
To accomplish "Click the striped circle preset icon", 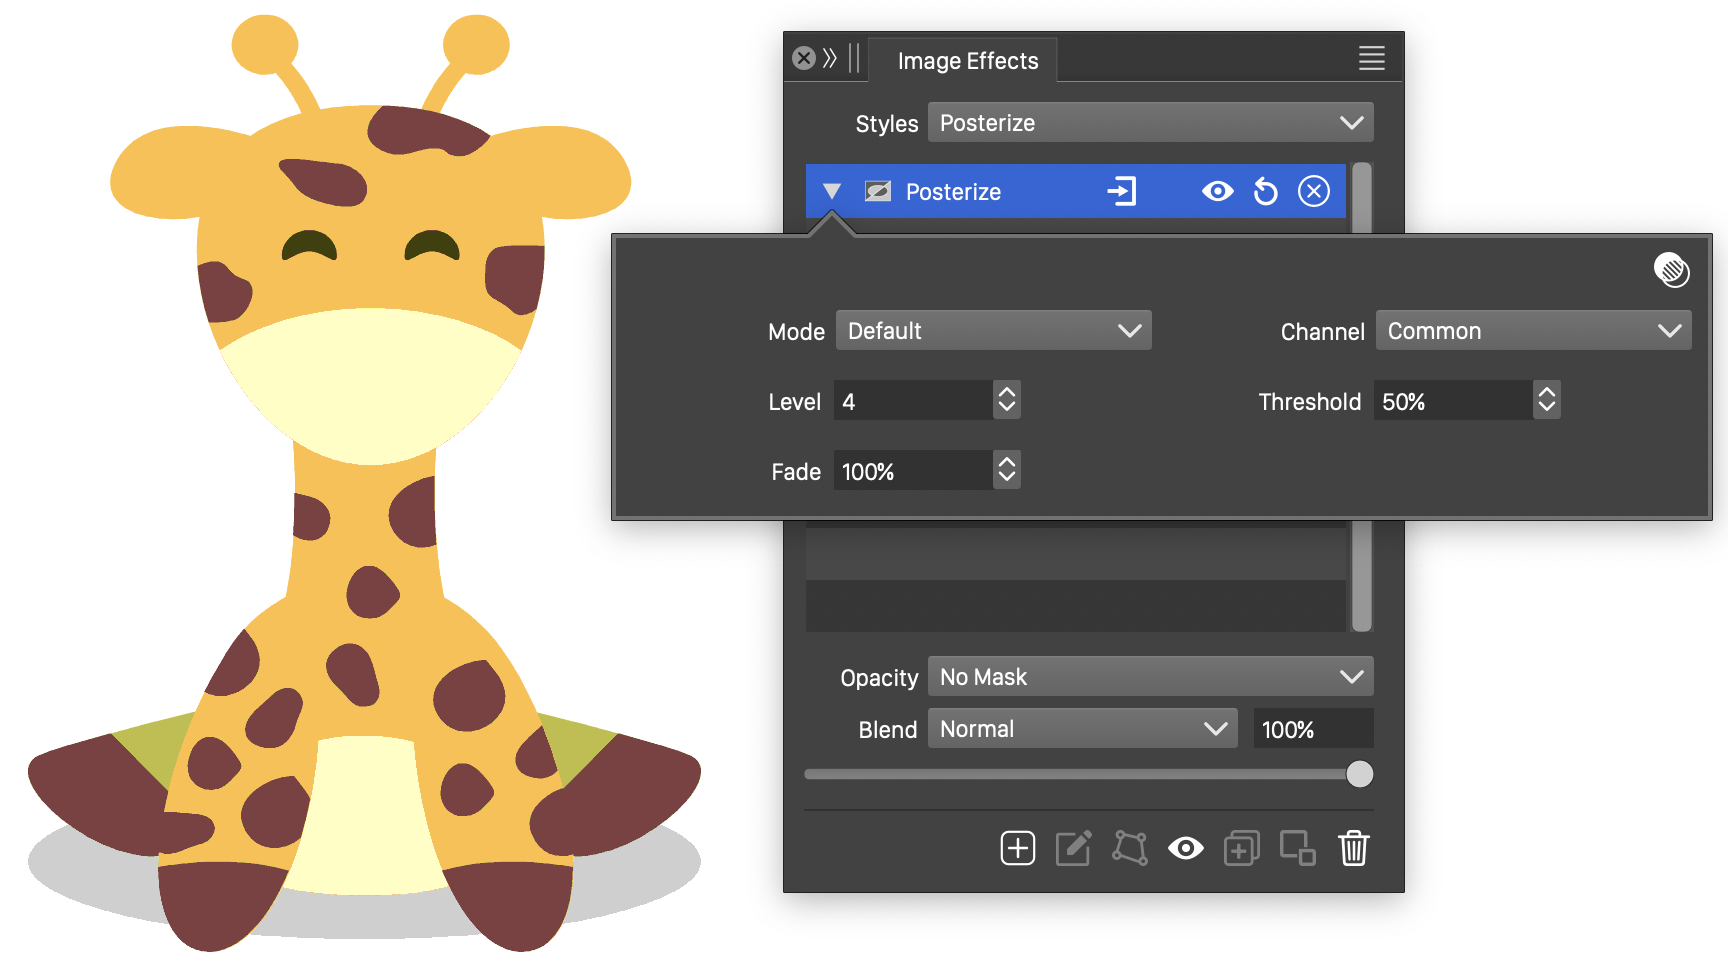I will (1671, 270).
